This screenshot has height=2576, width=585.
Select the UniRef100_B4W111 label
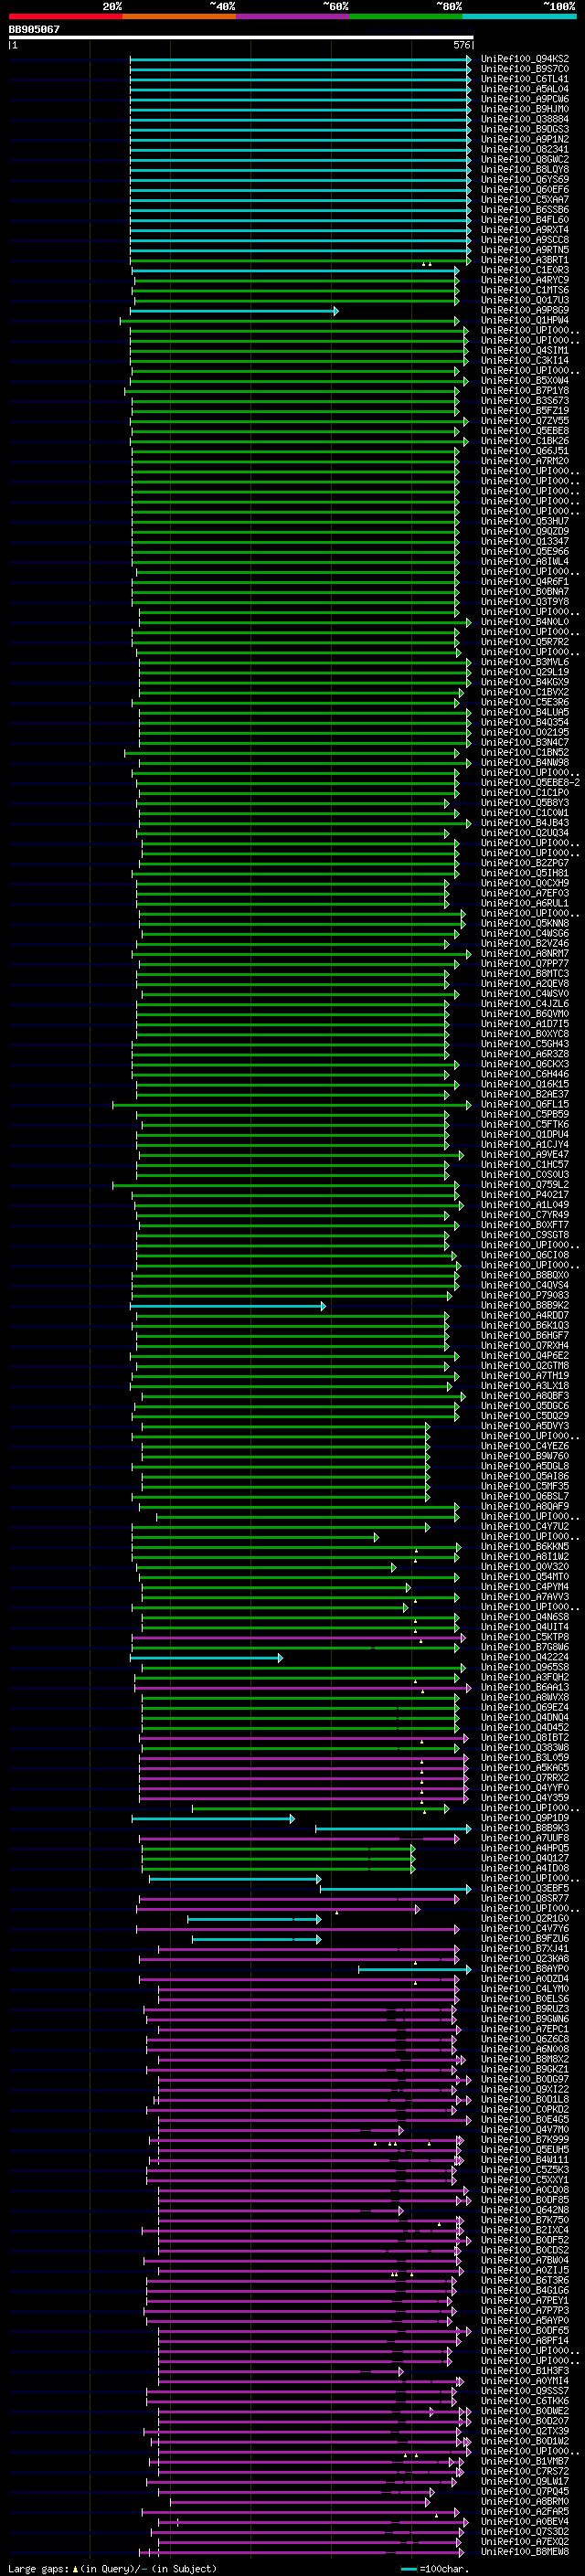(525, 2159)
